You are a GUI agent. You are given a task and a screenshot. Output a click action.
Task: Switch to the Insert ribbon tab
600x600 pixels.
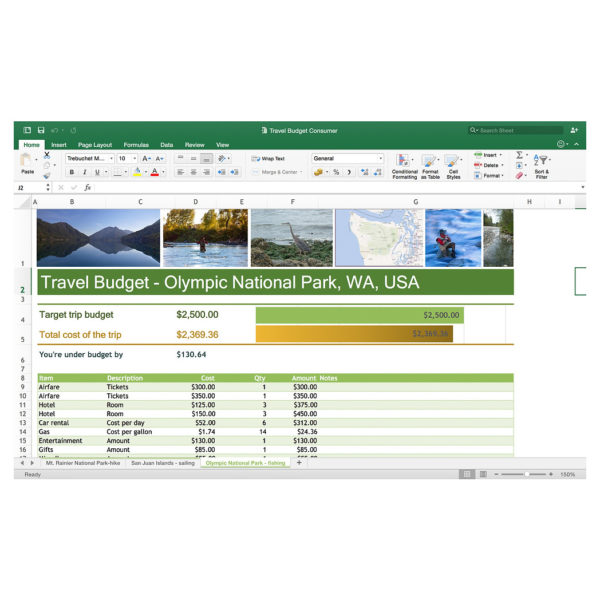[59, 145]
